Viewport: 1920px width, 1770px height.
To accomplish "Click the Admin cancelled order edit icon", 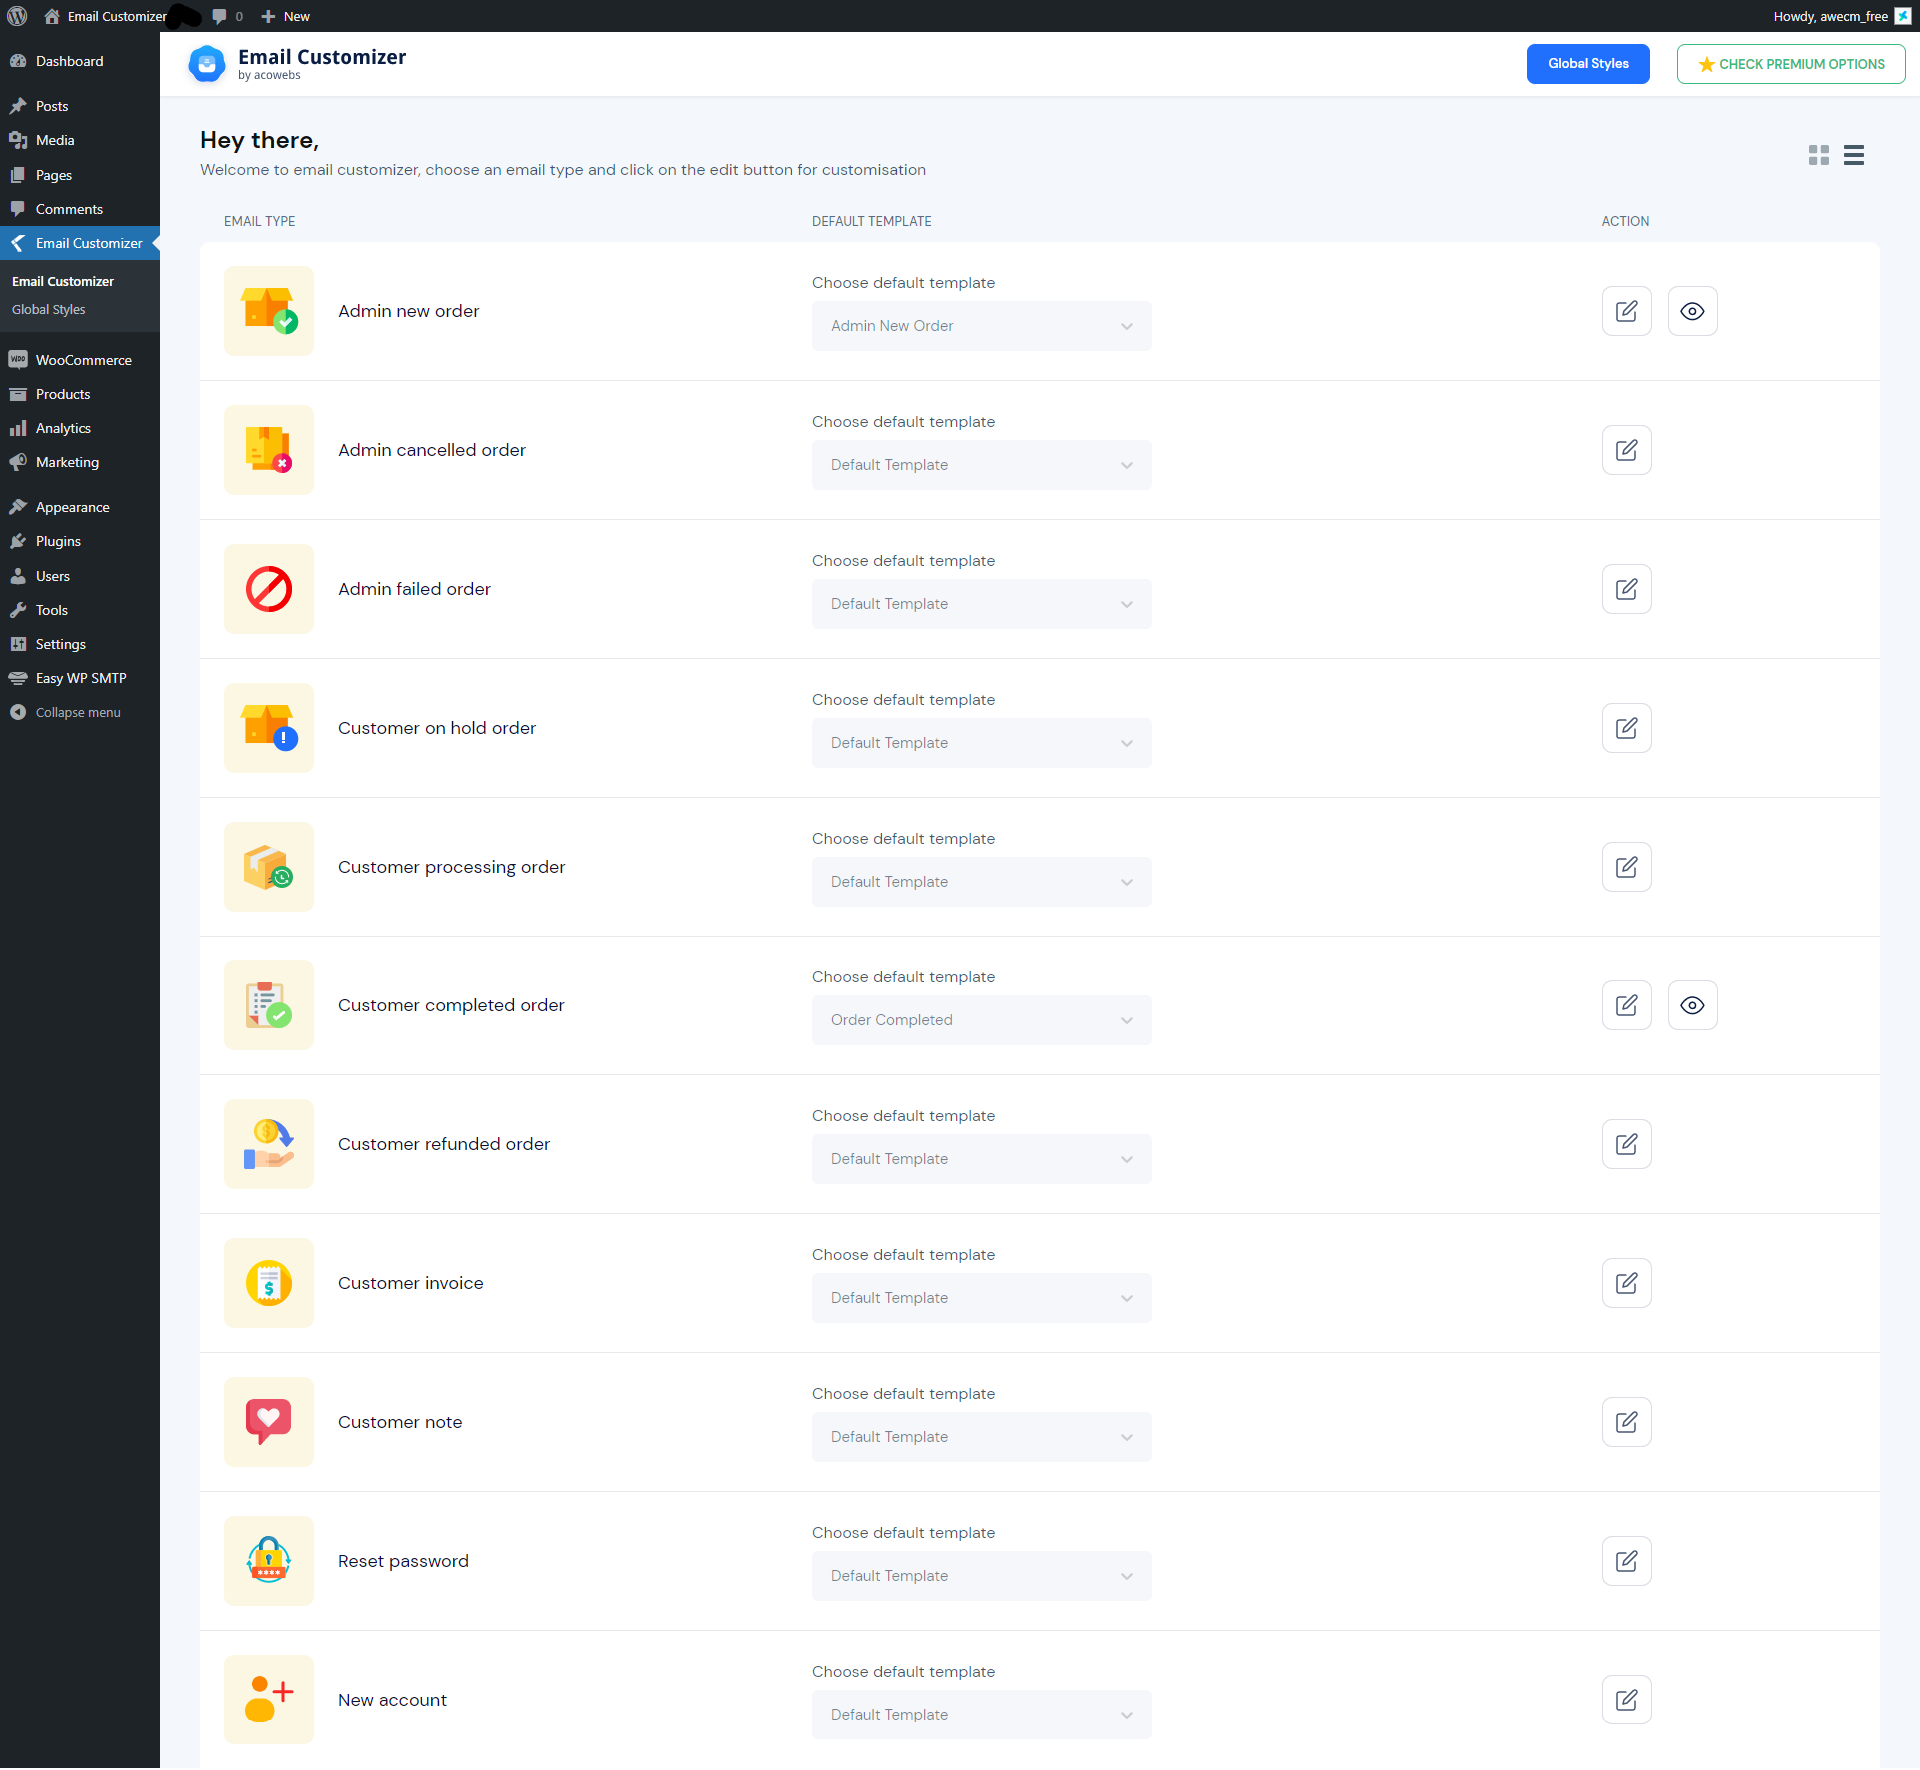I will point(1627,450).
